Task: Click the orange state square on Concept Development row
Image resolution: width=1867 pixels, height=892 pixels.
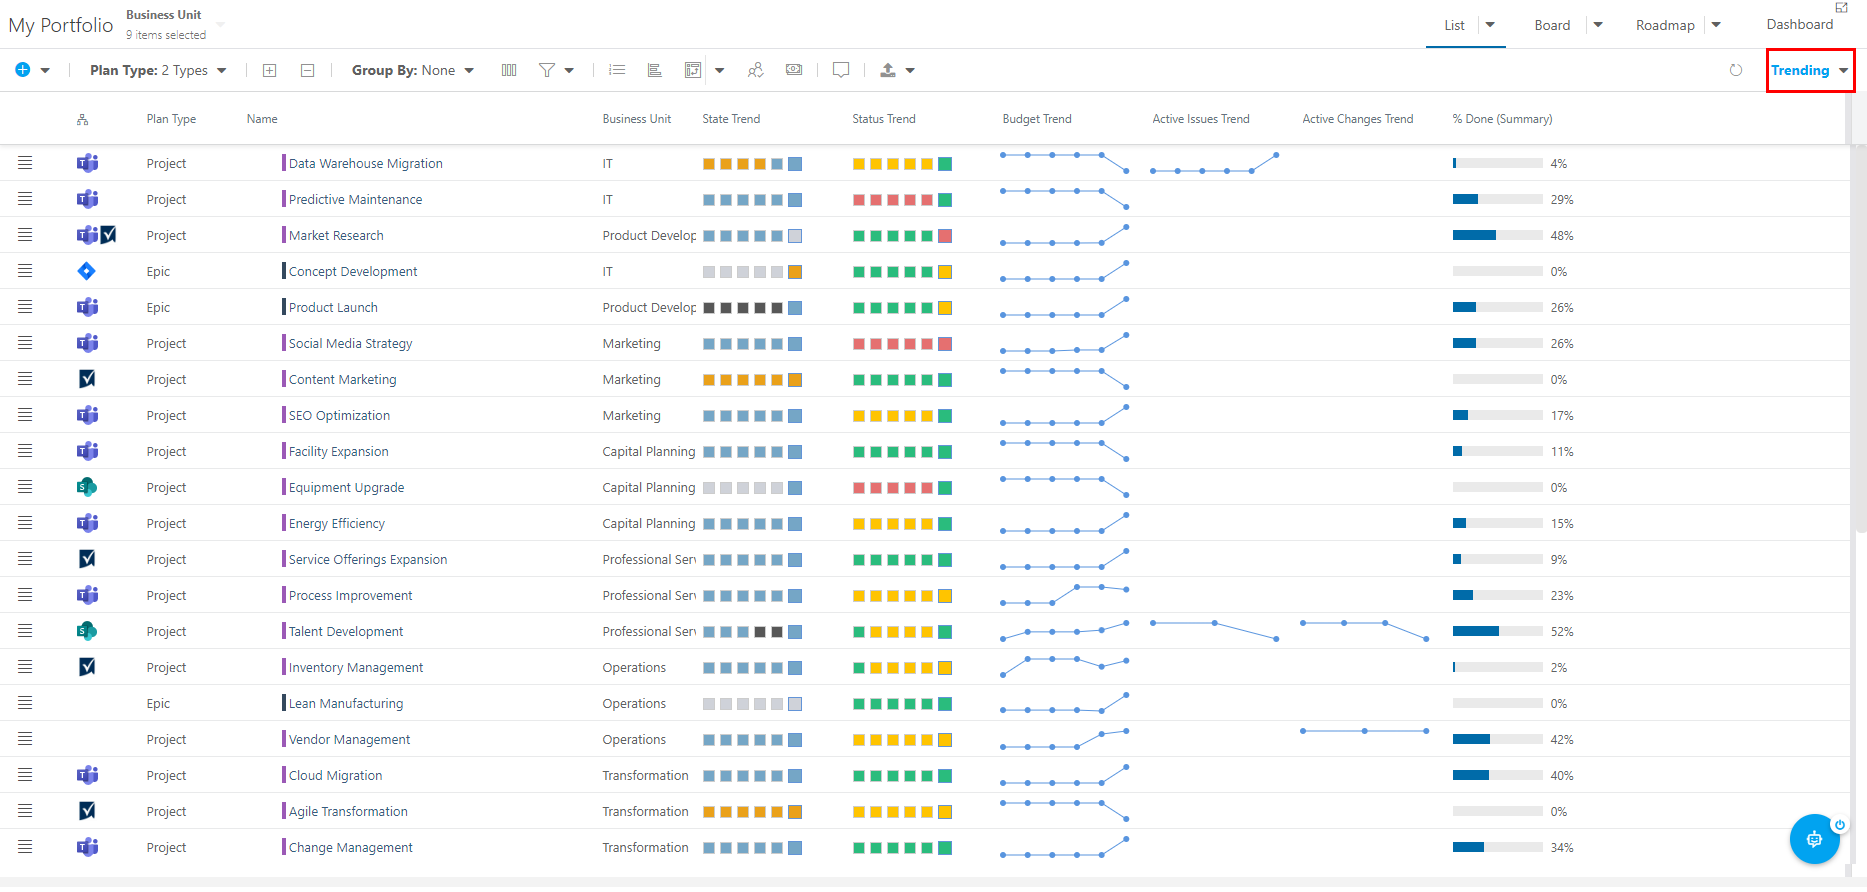Action: point(795,272)
